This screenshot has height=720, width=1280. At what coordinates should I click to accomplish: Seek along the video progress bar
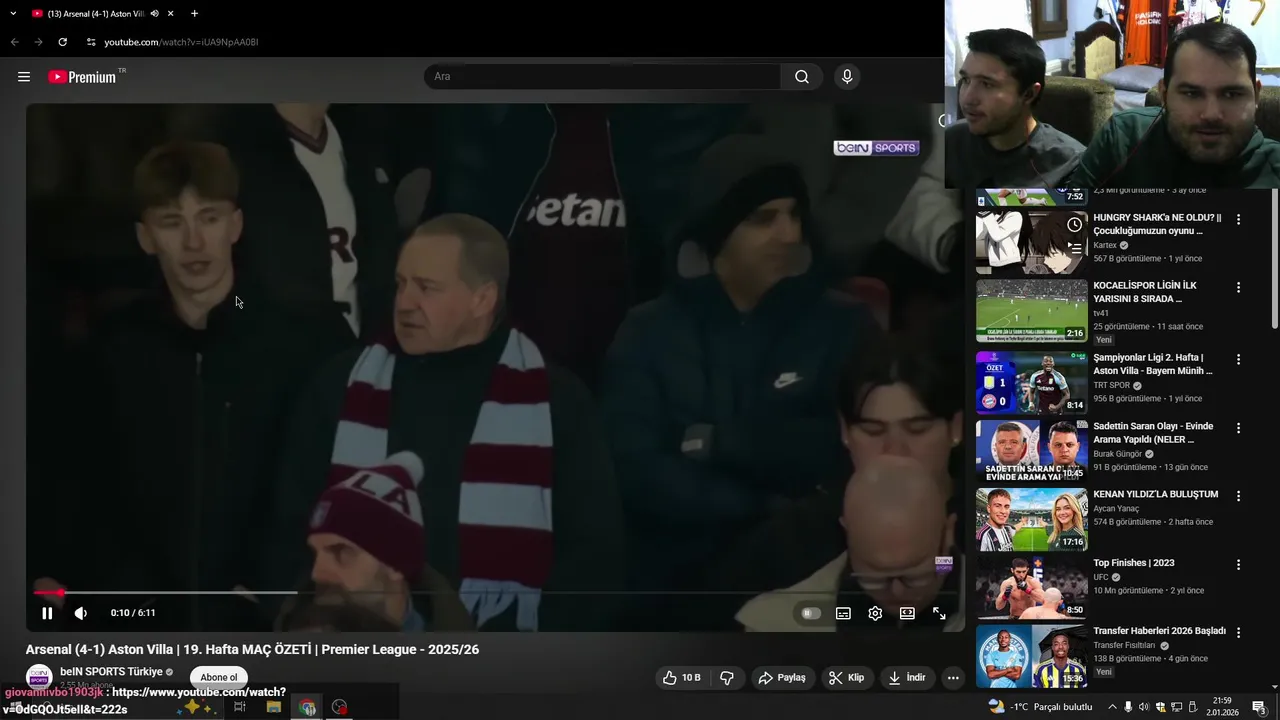click(495, 593)
